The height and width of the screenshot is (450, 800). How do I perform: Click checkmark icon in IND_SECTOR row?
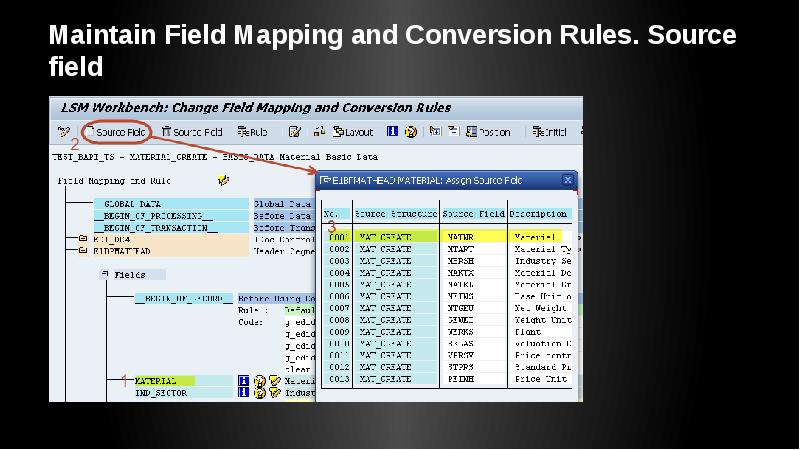[275, 392]
